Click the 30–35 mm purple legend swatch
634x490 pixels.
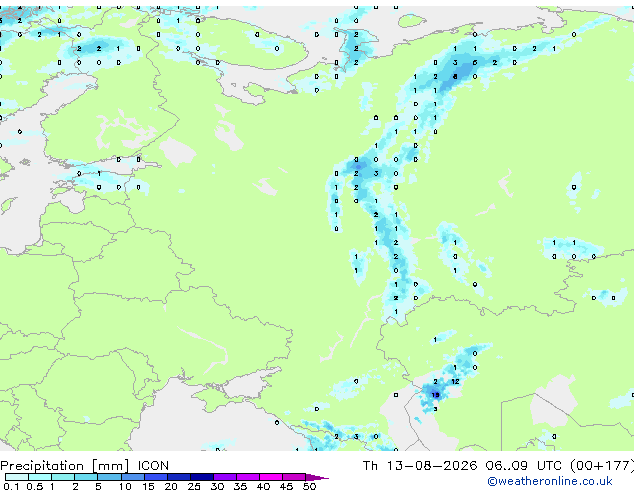point(224,477)
